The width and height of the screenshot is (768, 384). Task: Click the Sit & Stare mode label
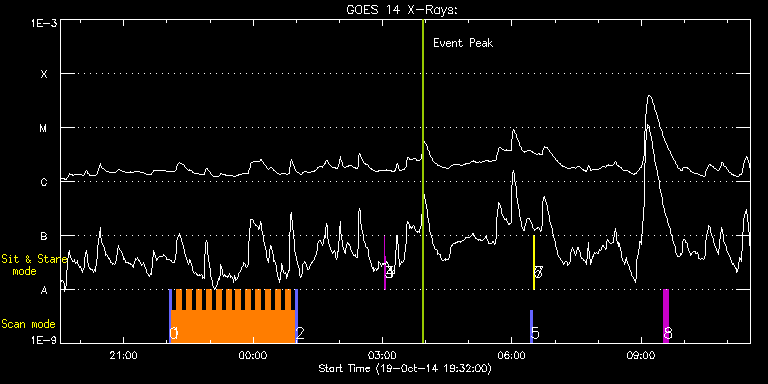(x=34, y=265)
